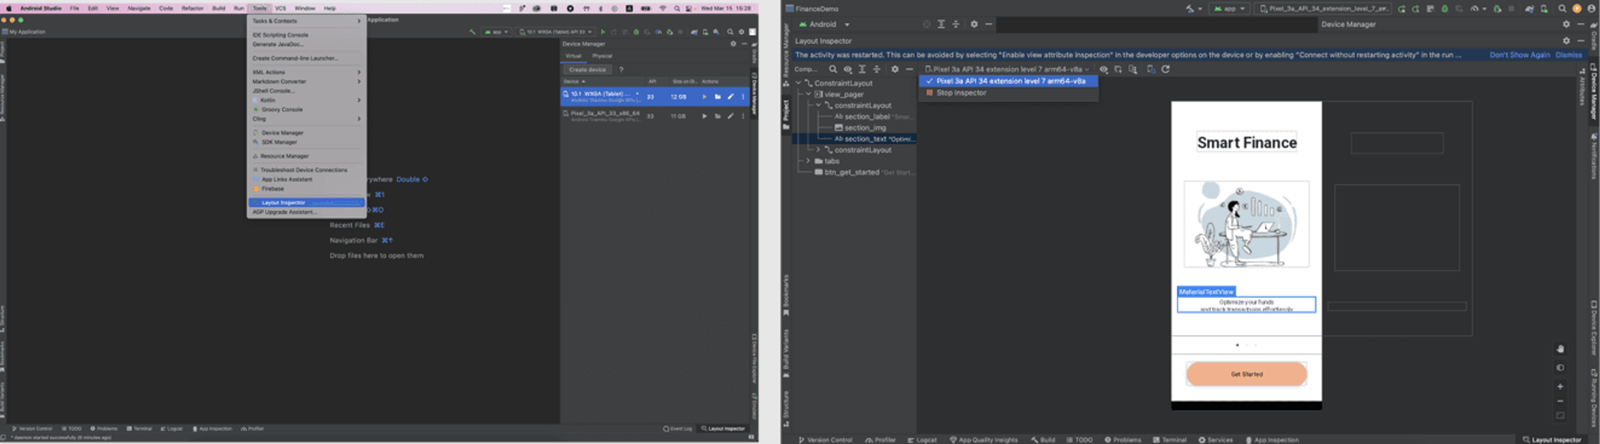Viewport: 1600px width, 444px height.
Task: Switch to the Physical tab in Device Manager
Action: (x=602, y=56)
